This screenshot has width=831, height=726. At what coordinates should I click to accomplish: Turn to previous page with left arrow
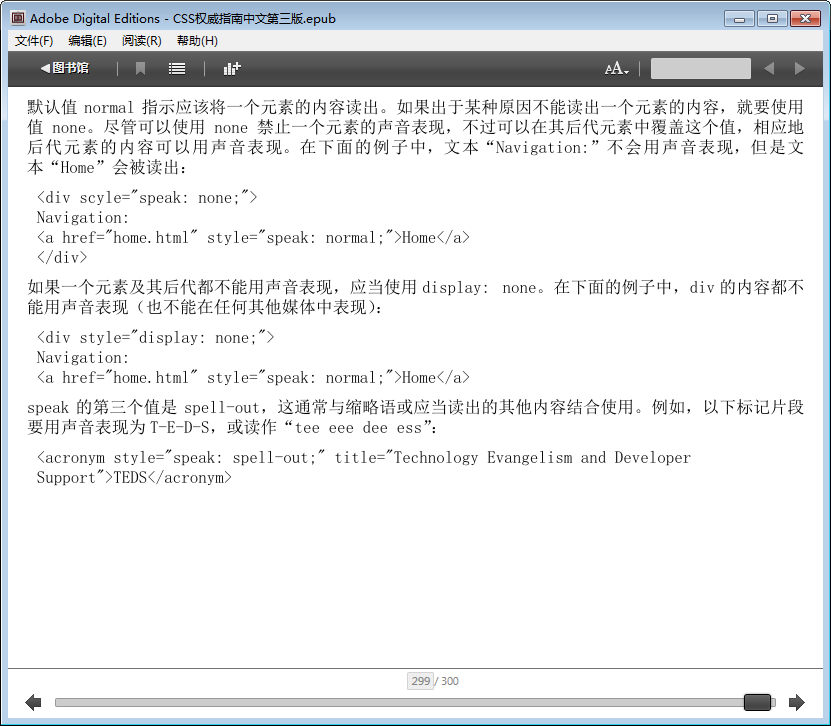pyautogui.click(x=33, y=703)
